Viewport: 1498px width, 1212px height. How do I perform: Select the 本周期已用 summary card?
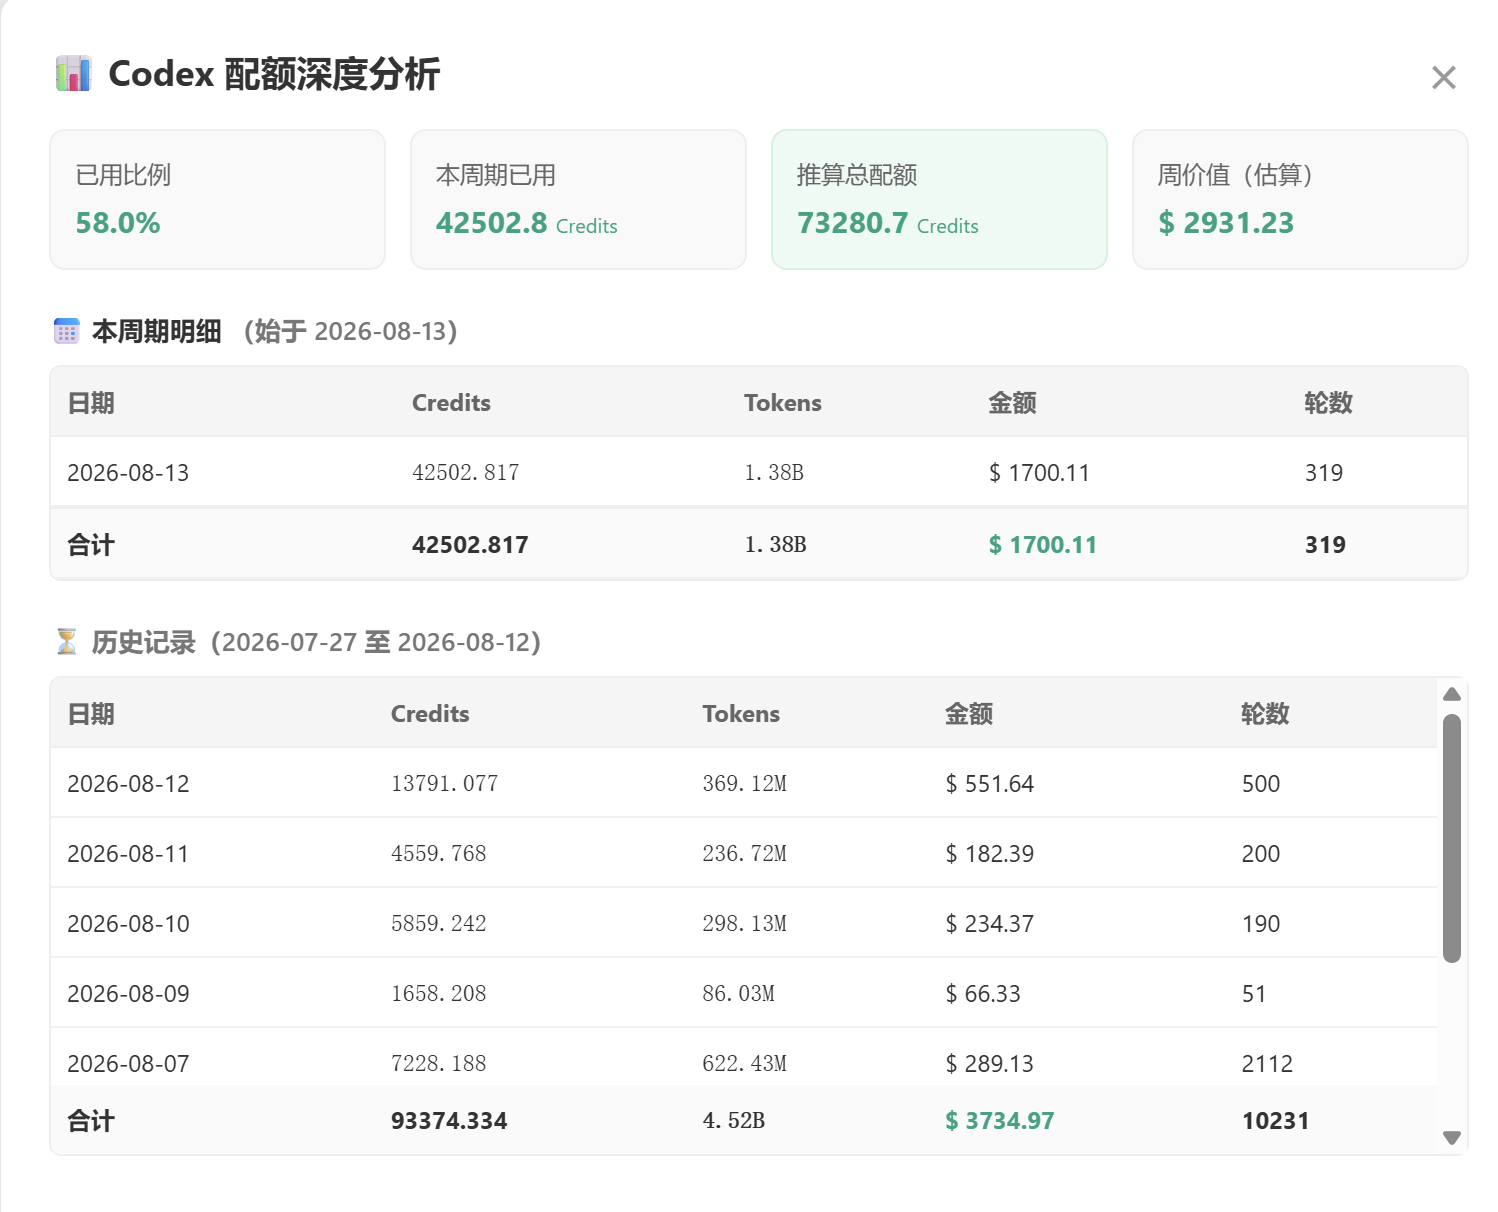point(578,199)
